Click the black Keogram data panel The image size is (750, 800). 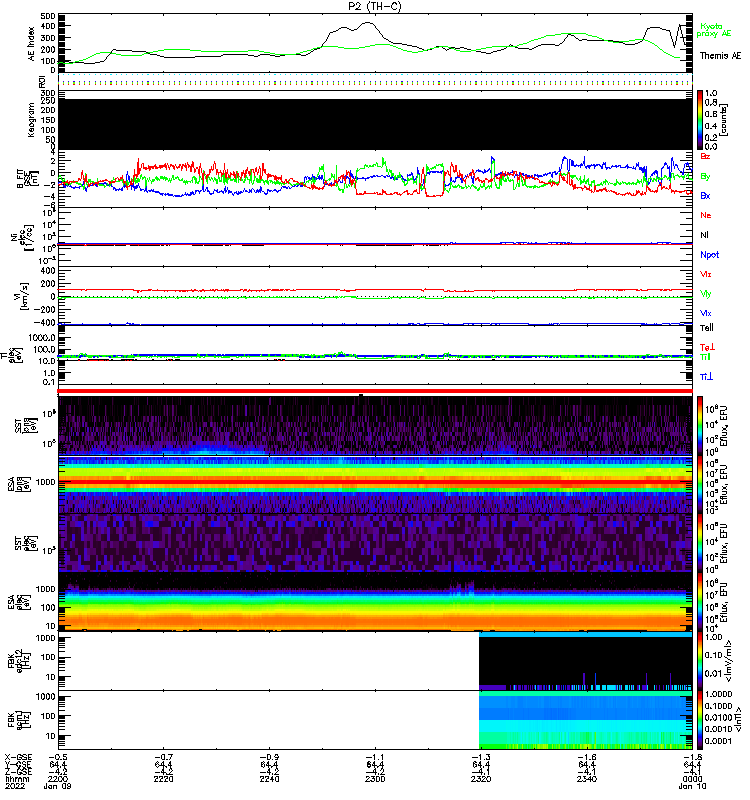(x=375, y=124)
